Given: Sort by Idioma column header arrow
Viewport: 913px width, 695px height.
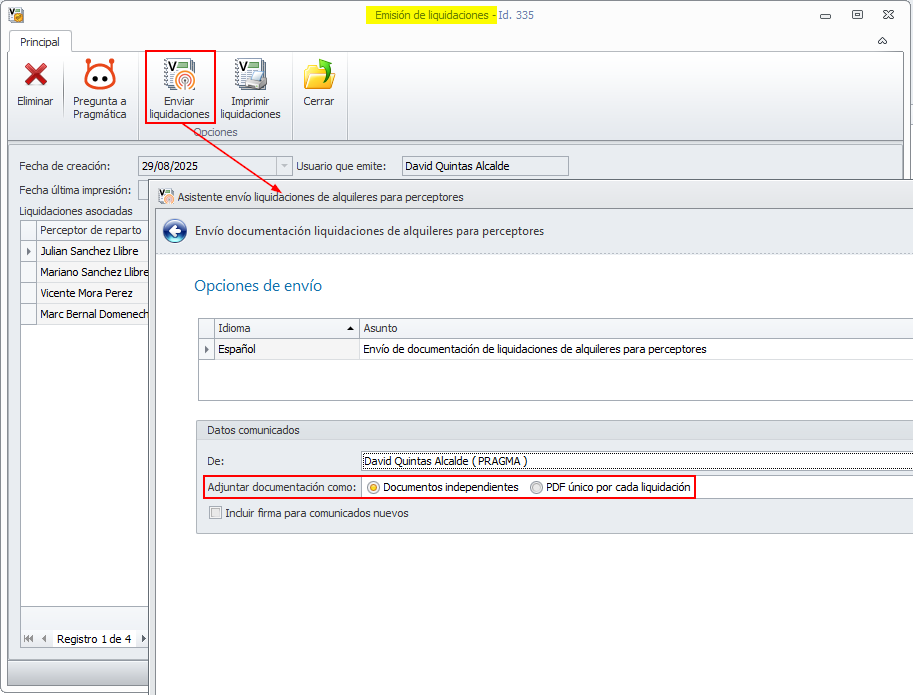Looking at the screenshot, I should 350,328.
